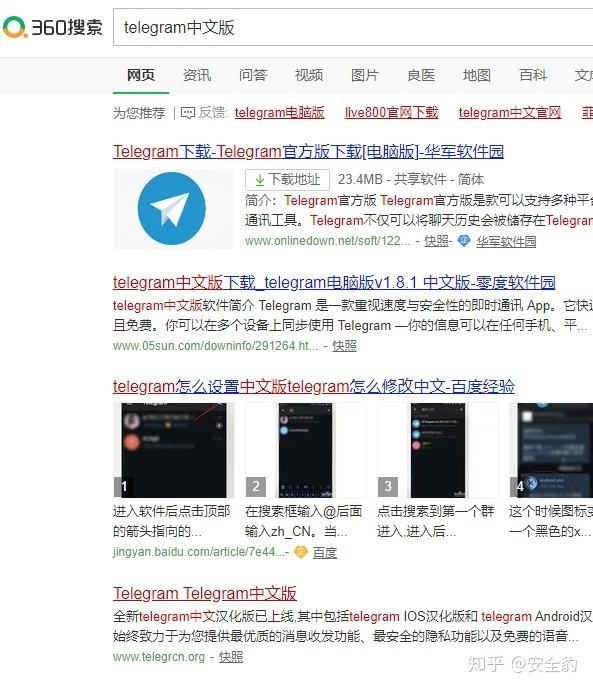Image resolution: width=593 pixels, height=689 pixels.
Task: Open the 华军软件园 source link
Action: point(506,241)
